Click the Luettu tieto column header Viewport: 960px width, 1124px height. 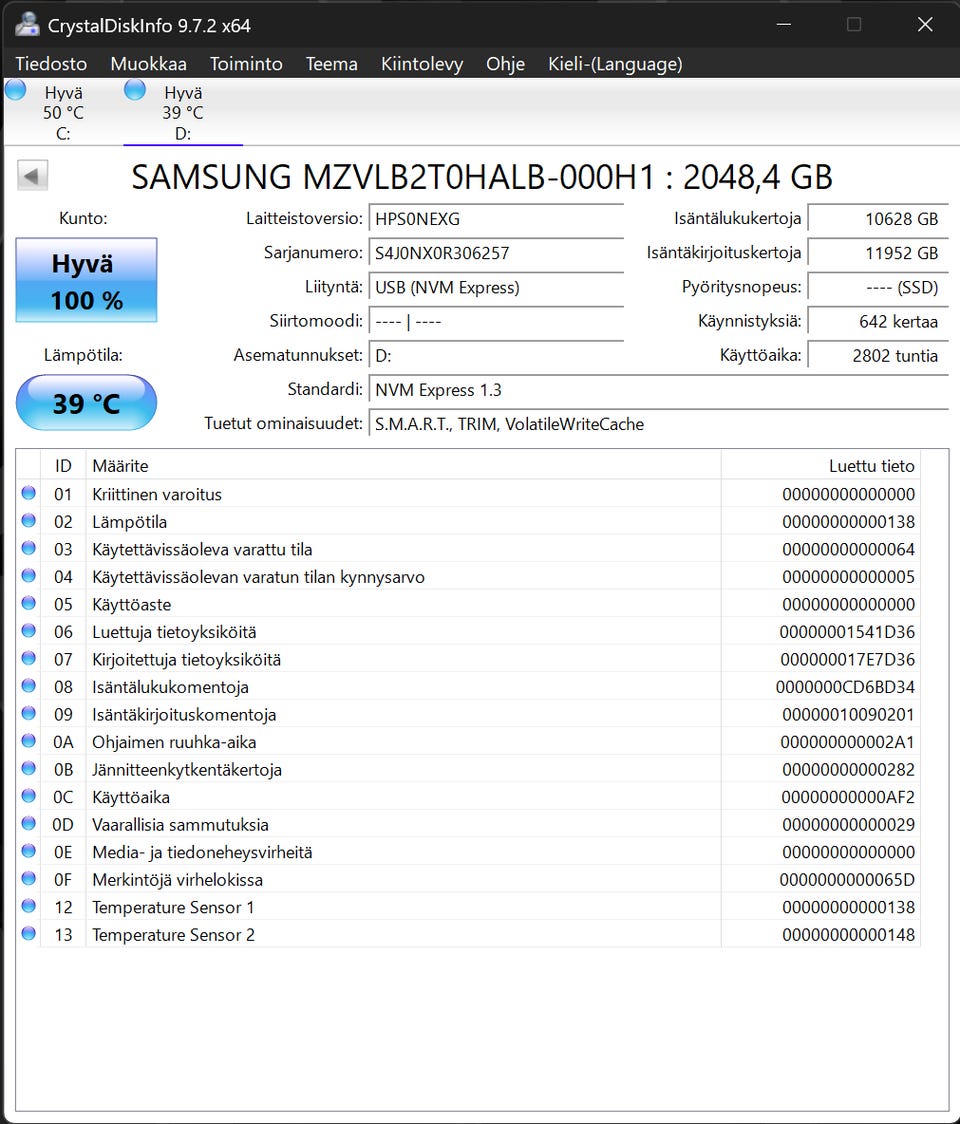pos(821,466)
